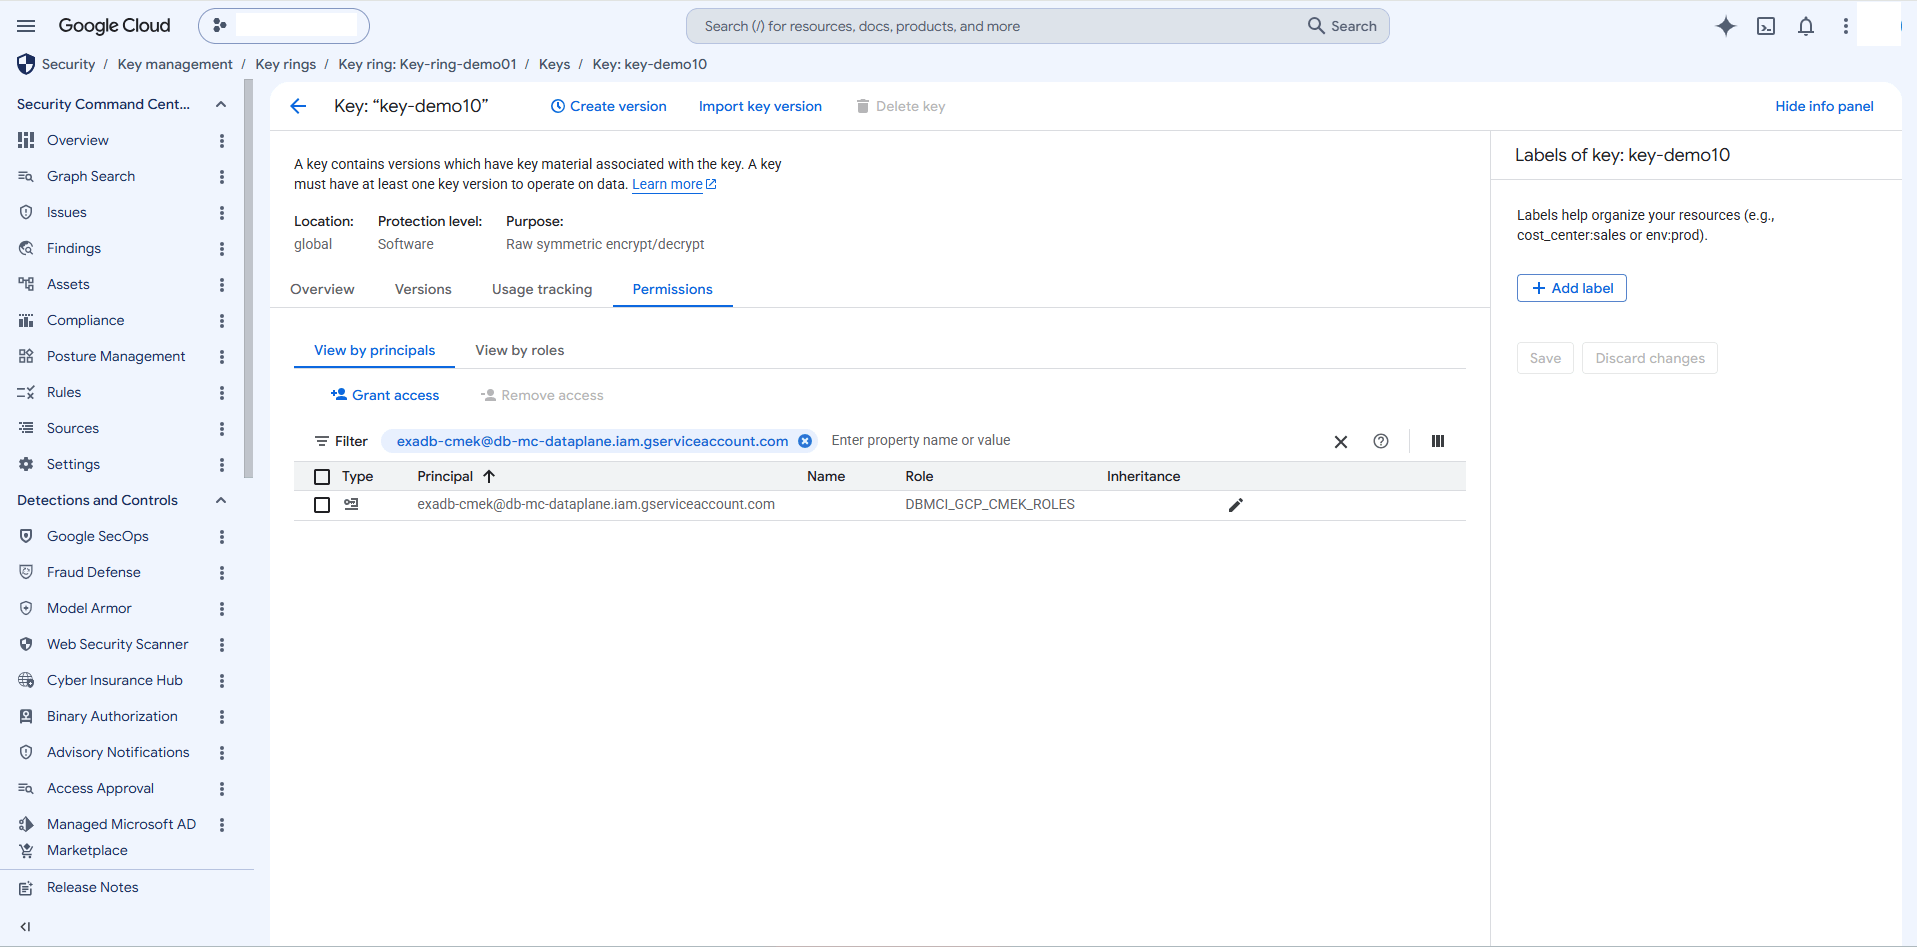The height and width of the screenshot is (947, 1917).
Task: Open the filter help question mark icon
Action: click(1381, 441)
